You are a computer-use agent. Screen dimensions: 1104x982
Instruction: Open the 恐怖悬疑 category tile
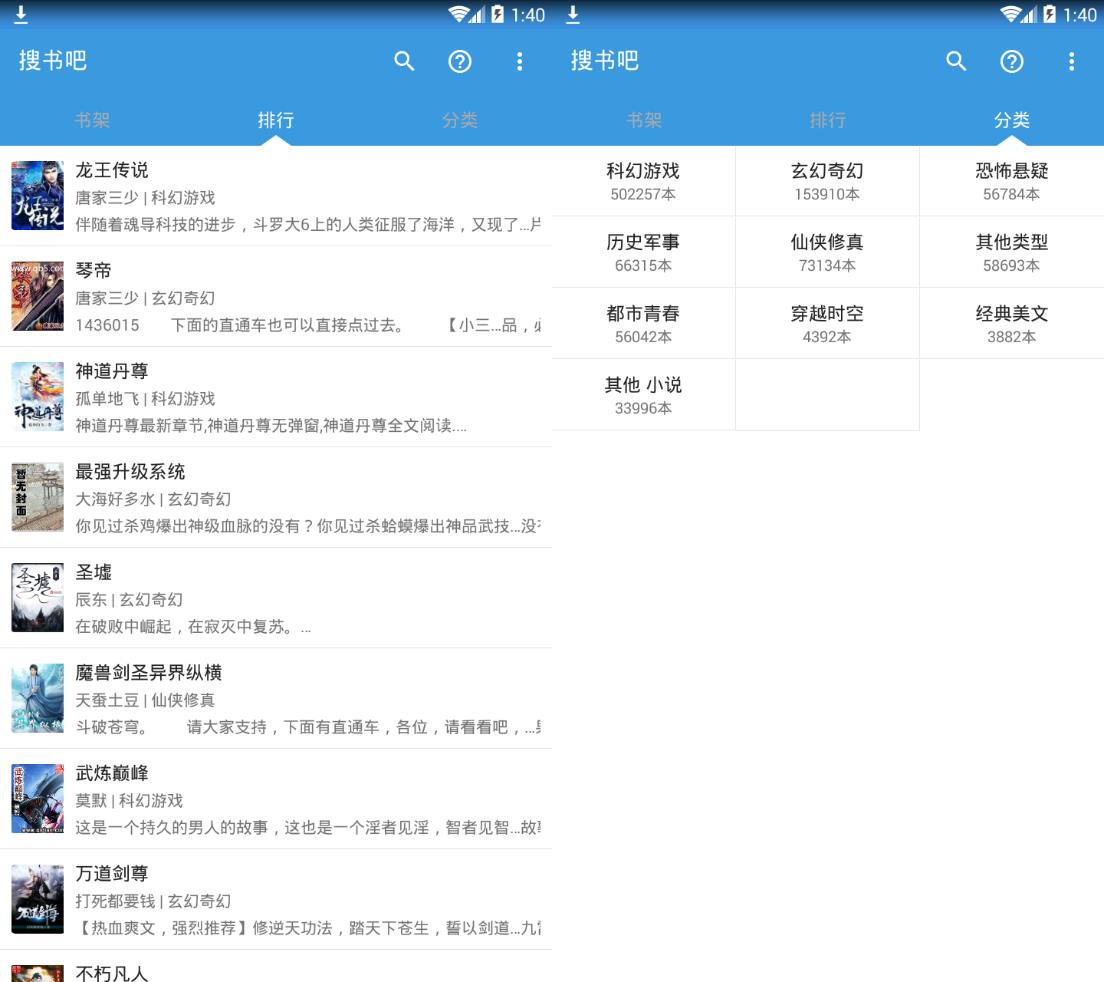1011,181
